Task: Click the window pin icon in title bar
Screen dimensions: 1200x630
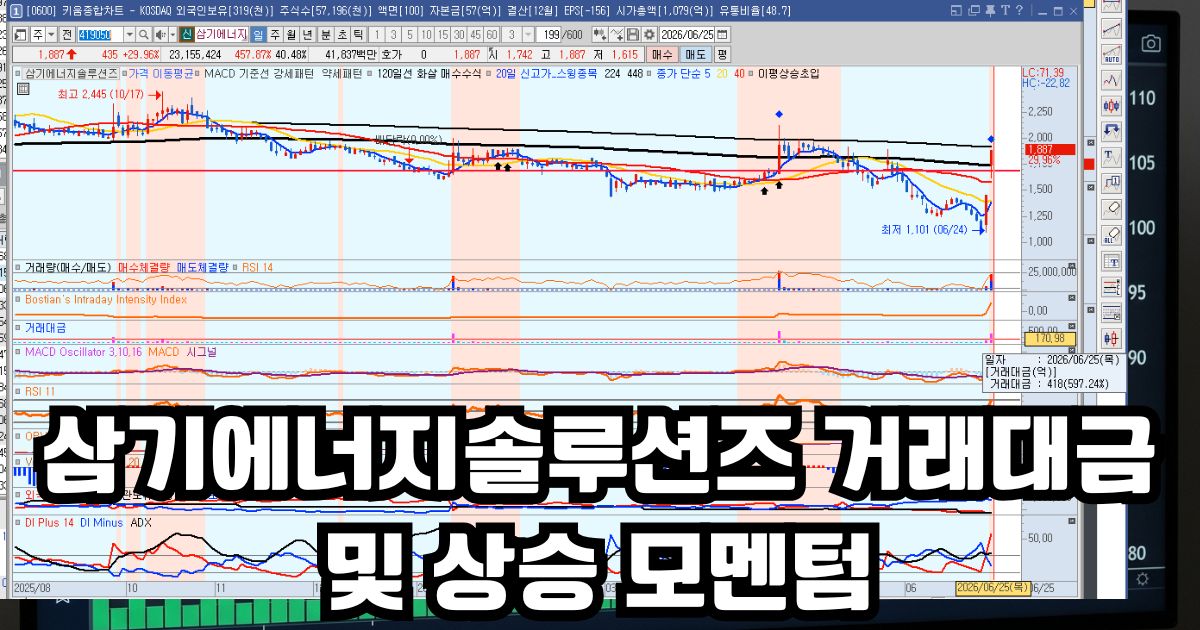Action: tap(990, 10)
